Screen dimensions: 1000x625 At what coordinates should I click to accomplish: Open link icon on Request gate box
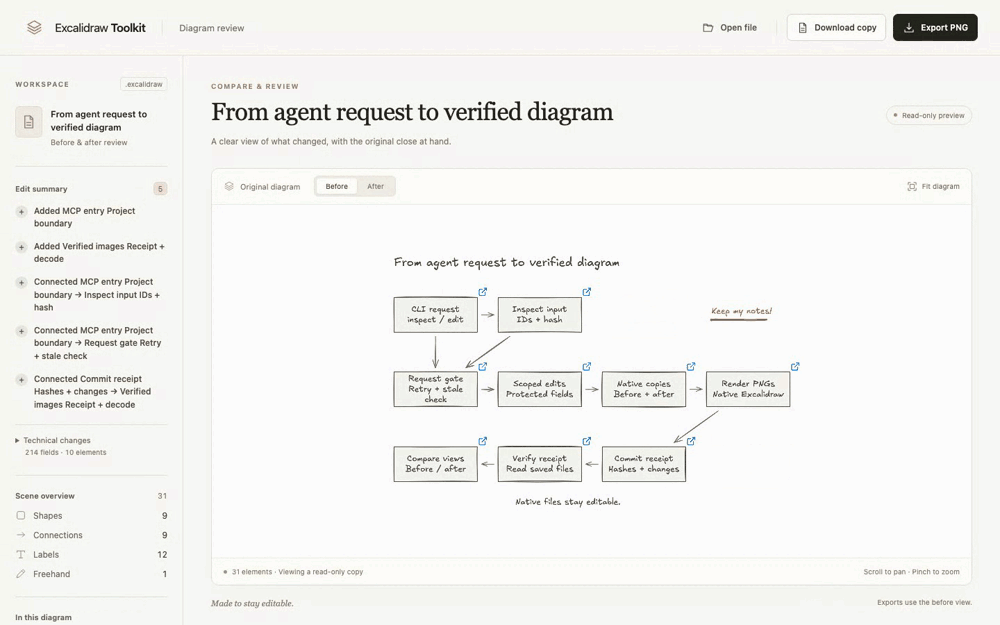(x=483, y=367)
